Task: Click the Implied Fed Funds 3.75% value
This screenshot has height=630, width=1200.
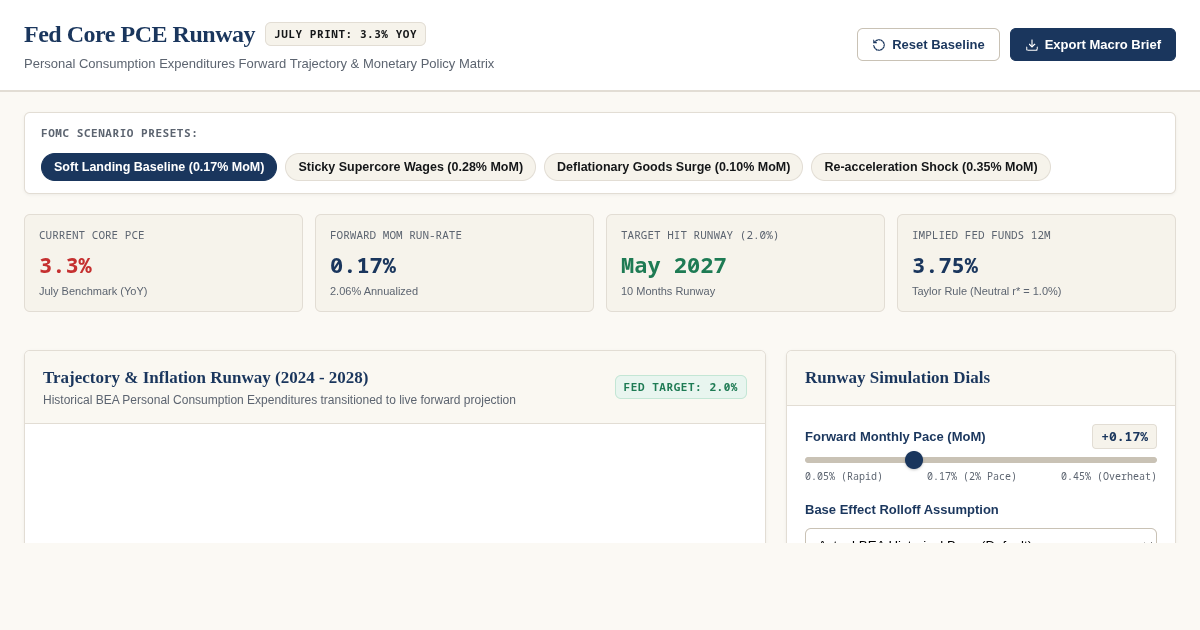Action: tap(945, 266)
